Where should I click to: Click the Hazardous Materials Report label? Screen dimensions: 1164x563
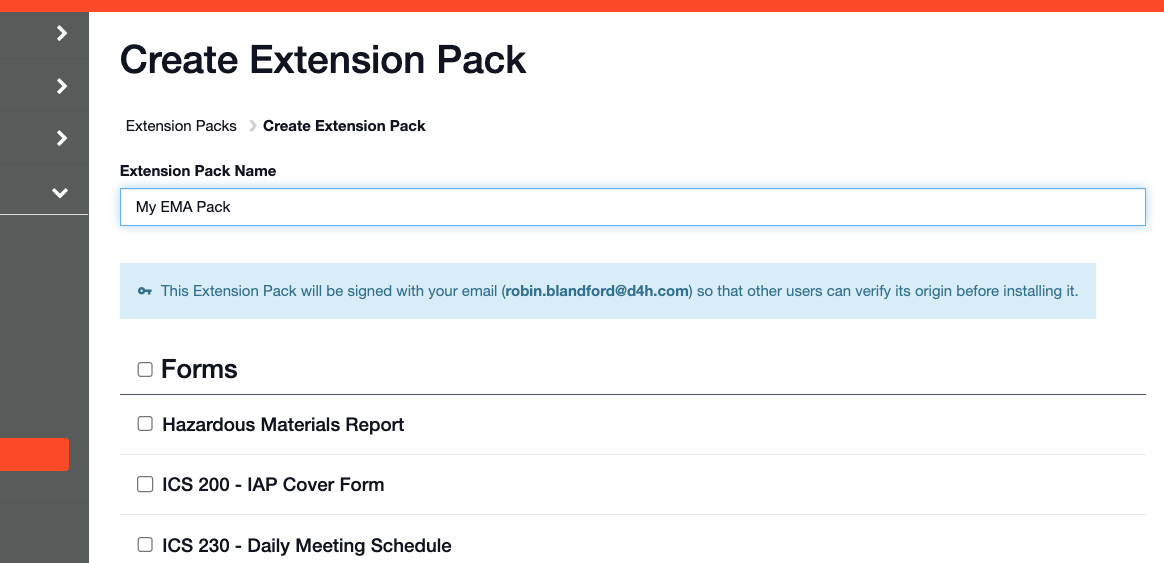283,425
